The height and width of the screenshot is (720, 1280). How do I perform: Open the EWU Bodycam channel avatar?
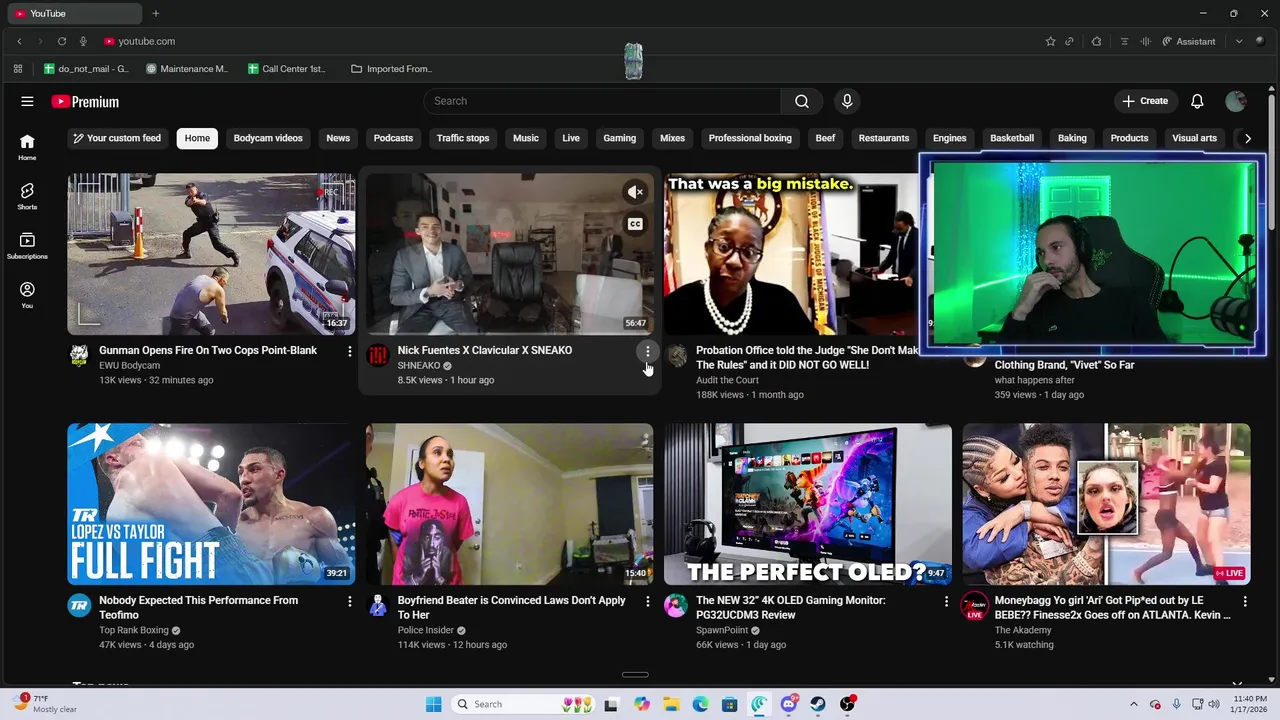point(79,356)
